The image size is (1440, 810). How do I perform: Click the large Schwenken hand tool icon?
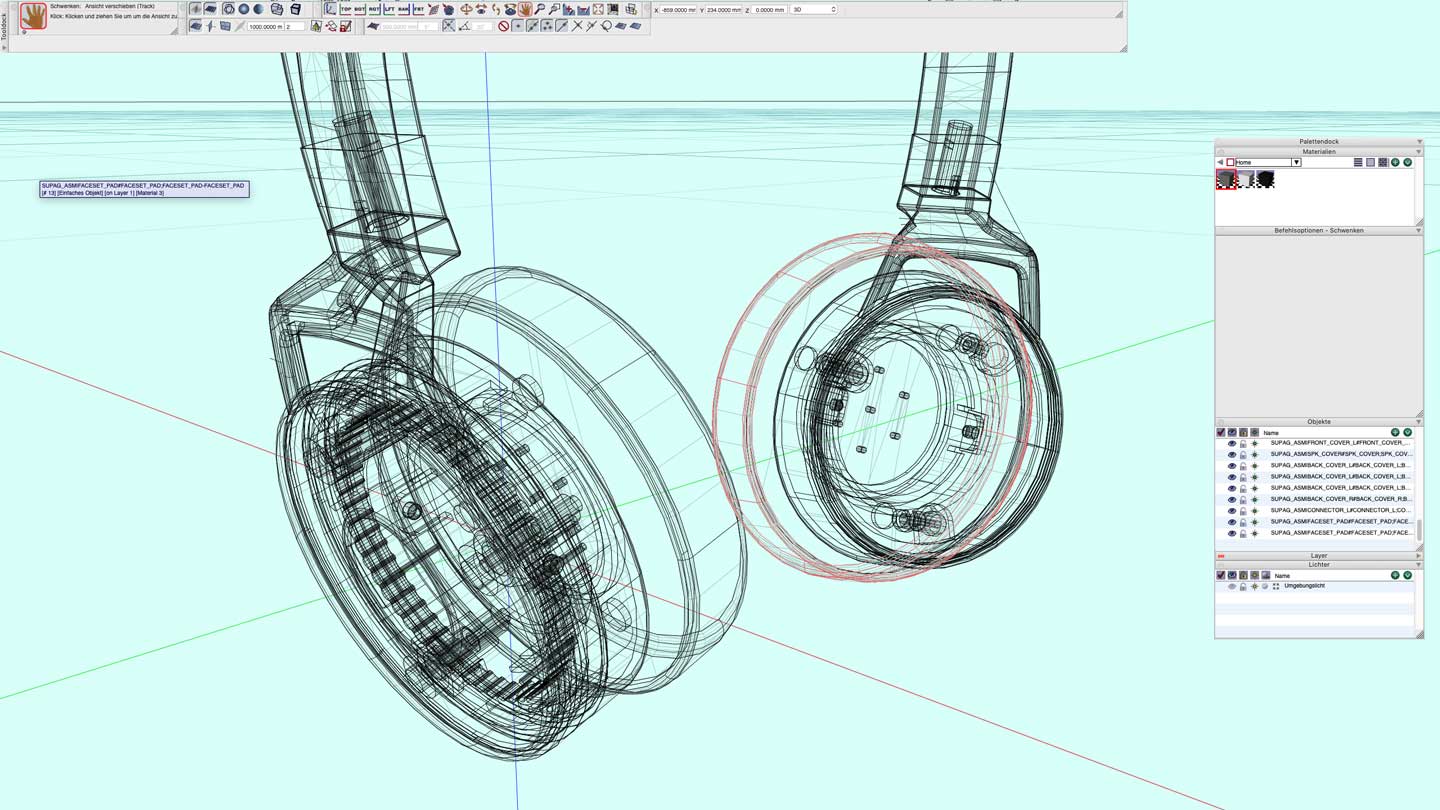click(x=33, y=15)
